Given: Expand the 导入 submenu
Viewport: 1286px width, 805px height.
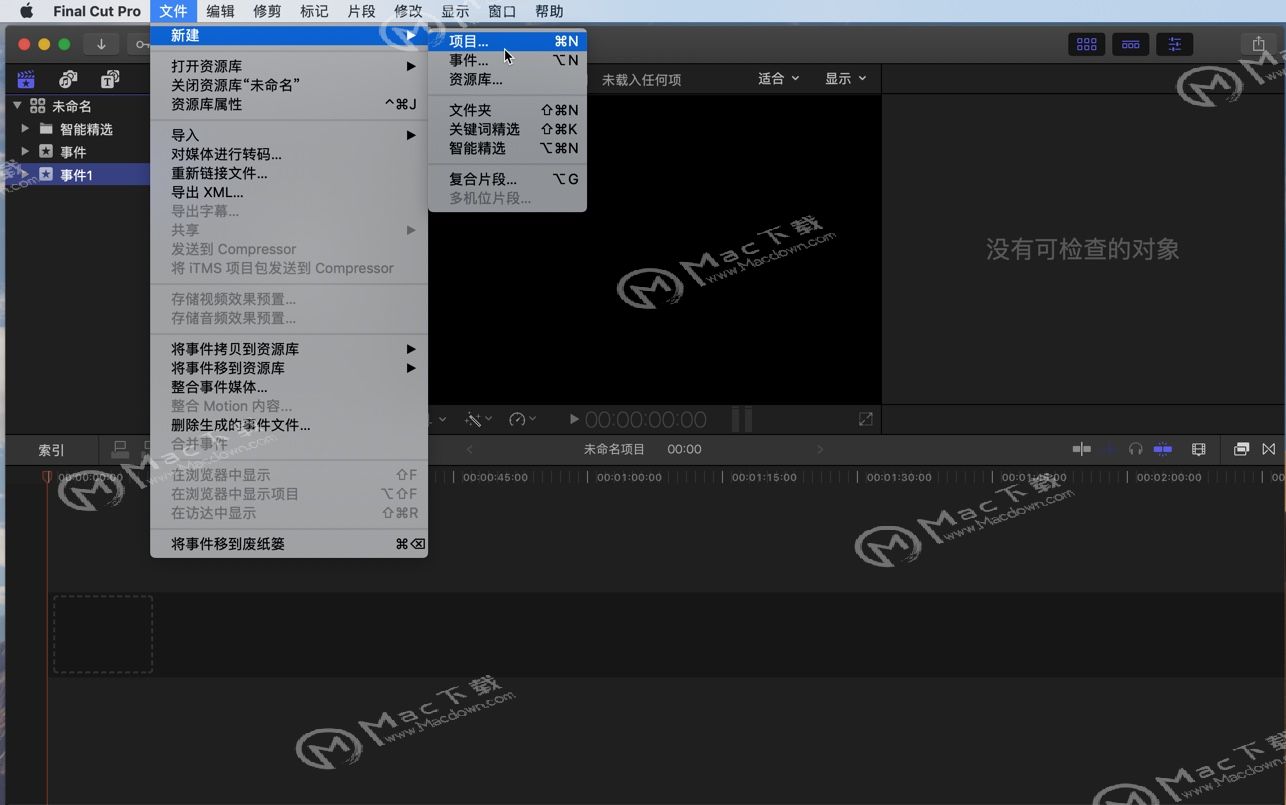Looking at the screenshot, I should point(289,135).
